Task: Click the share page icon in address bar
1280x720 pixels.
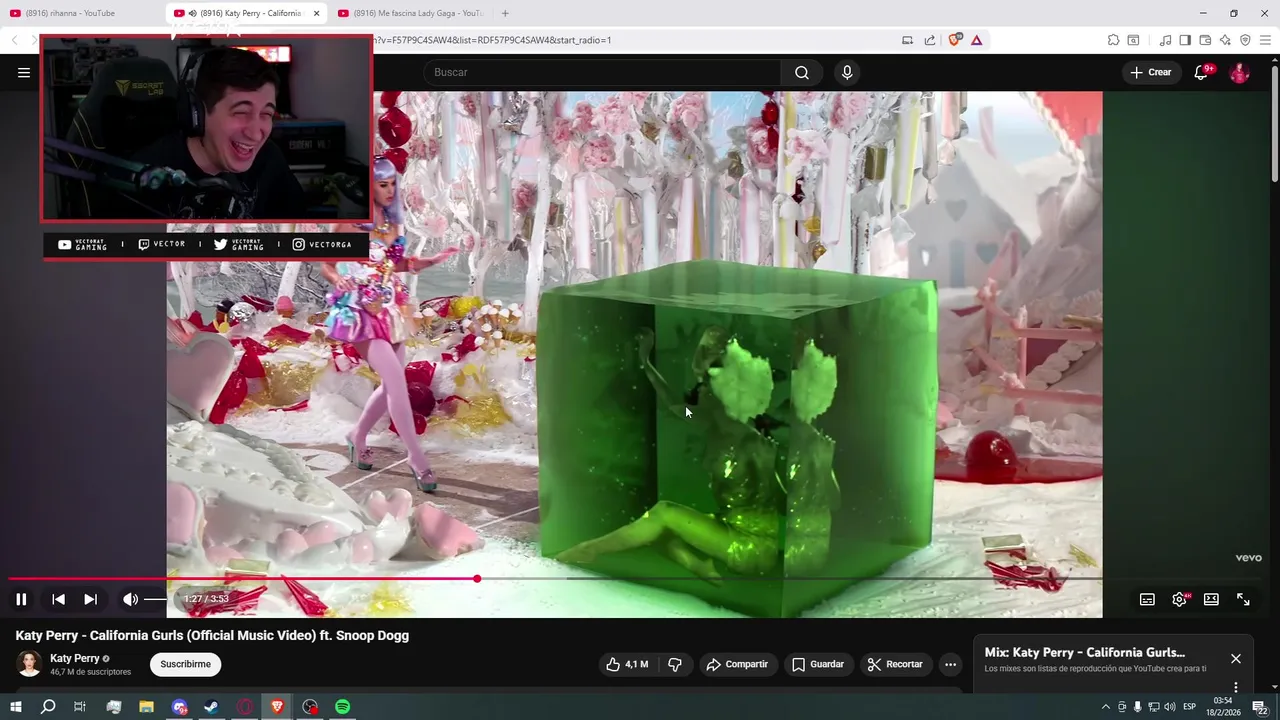Action: coord(930,40)
